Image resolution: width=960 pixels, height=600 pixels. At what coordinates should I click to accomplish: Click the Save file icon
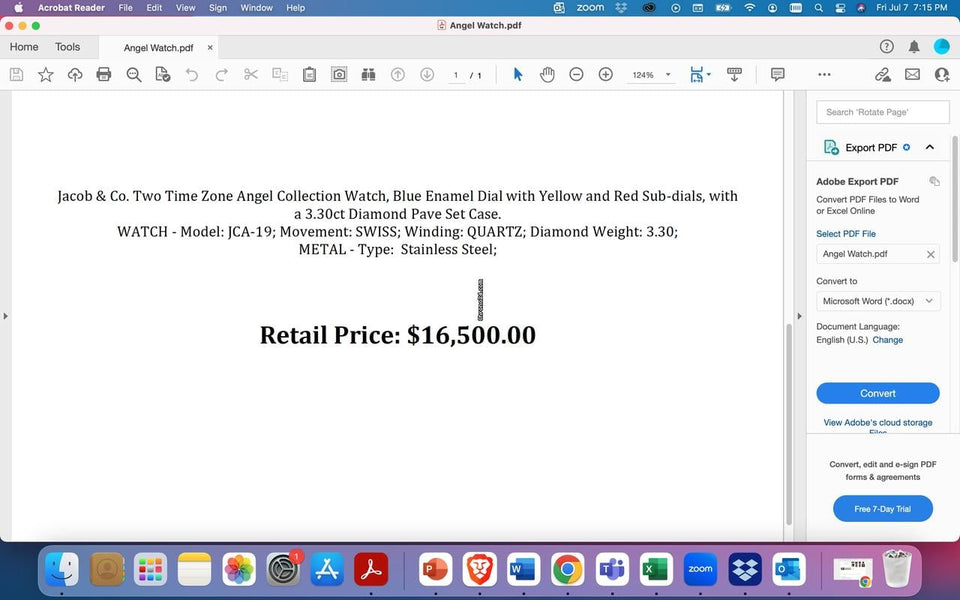tap(17, 75)
